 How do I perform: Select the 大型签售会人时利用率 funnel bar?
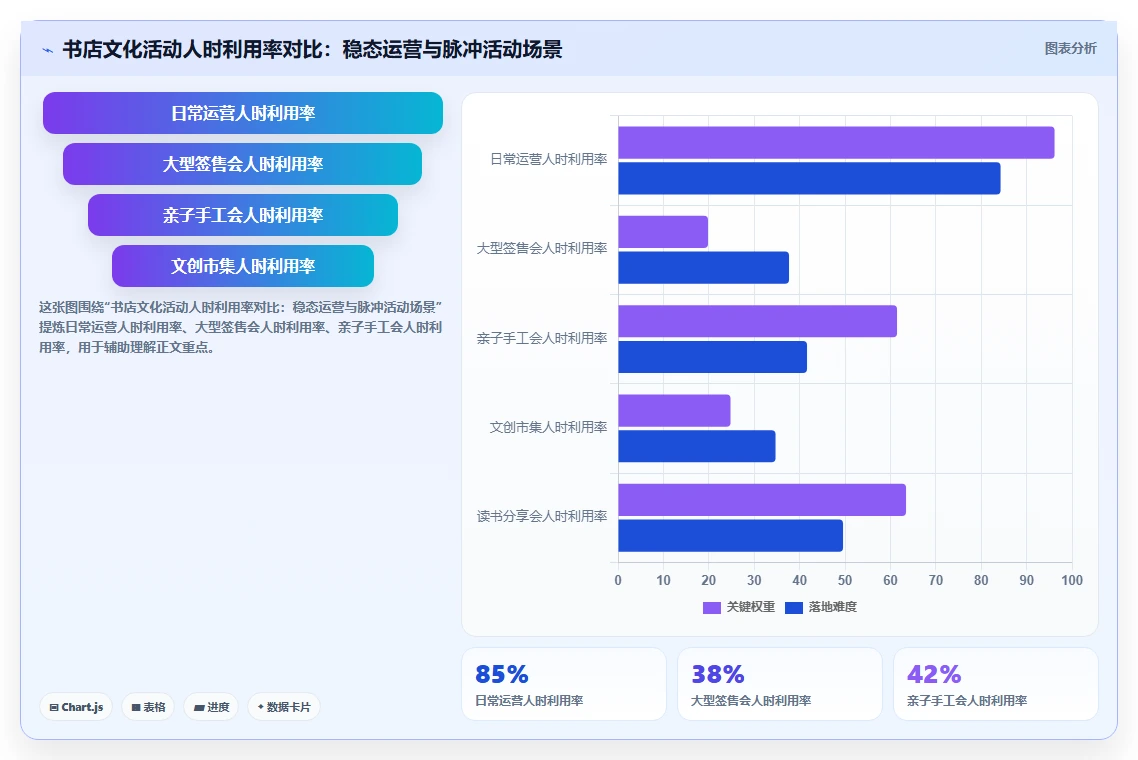click(242, 164)
